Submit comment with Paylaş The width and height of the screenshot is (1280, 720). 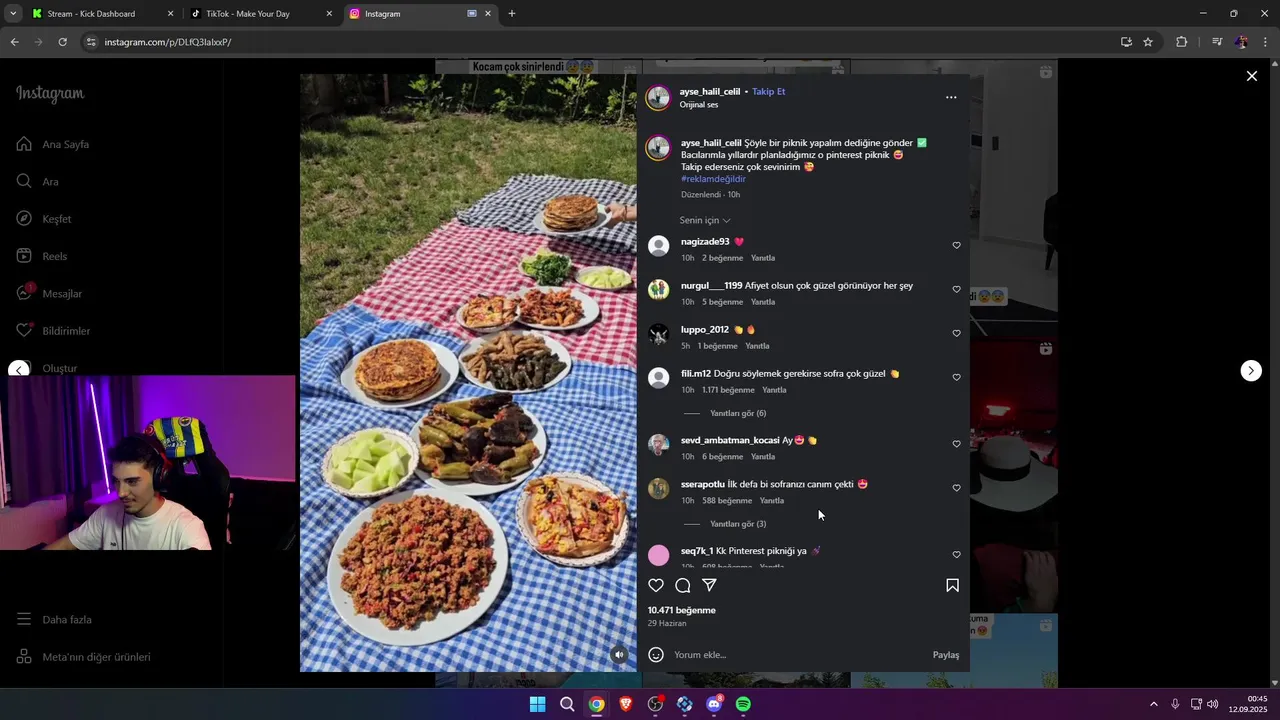coord(946,655)
